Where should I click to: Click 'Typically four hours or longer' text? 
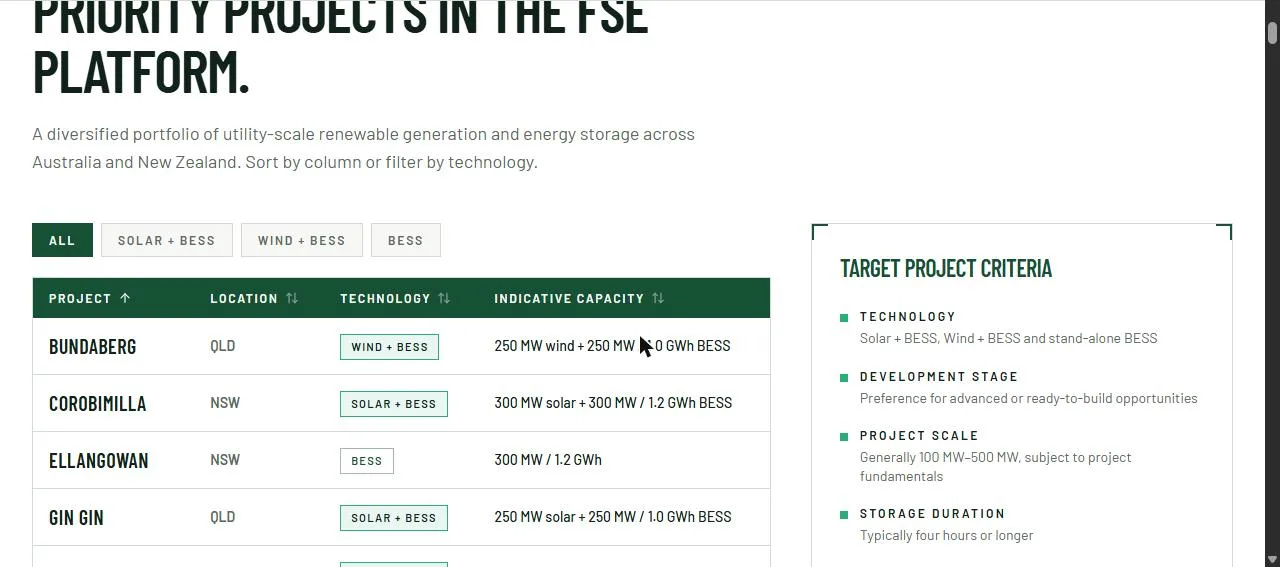(x=947, y=535)
